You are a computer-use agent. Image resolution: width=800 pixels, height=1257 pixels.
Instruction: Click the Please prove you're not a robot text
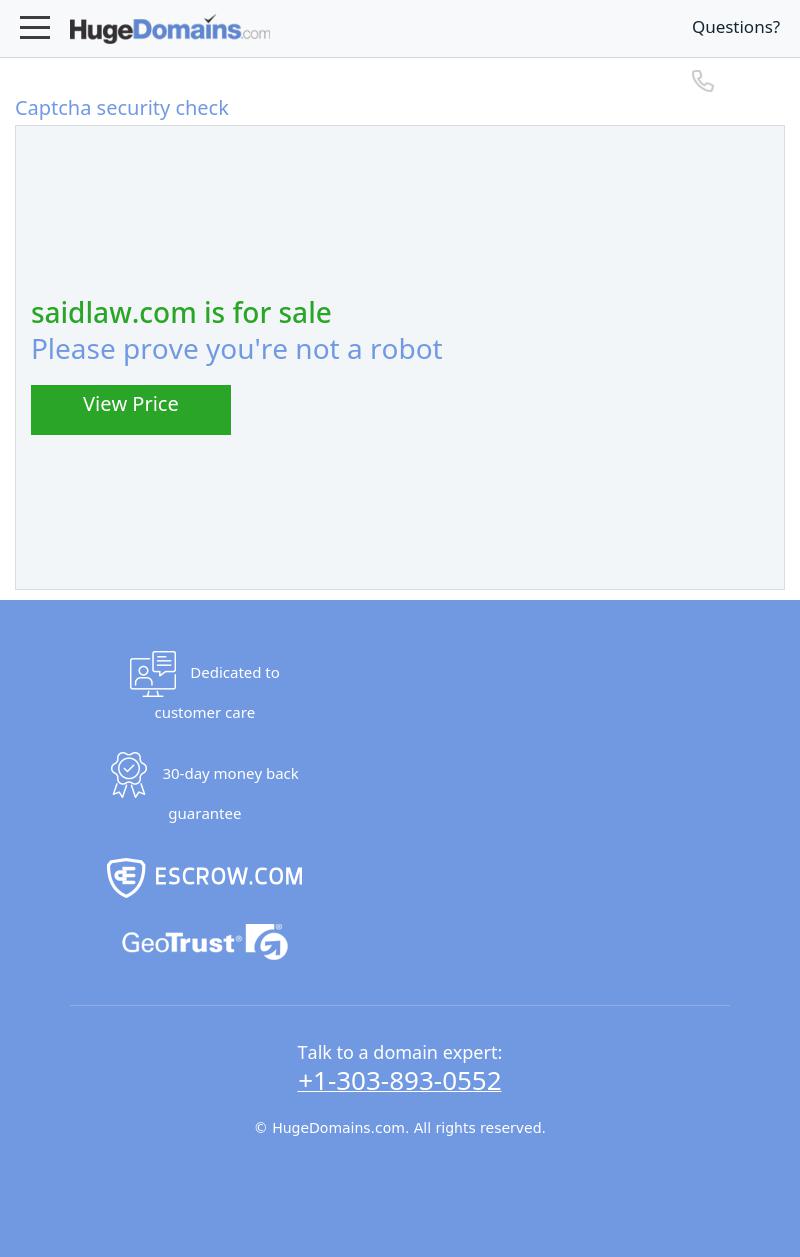point(237,349)
